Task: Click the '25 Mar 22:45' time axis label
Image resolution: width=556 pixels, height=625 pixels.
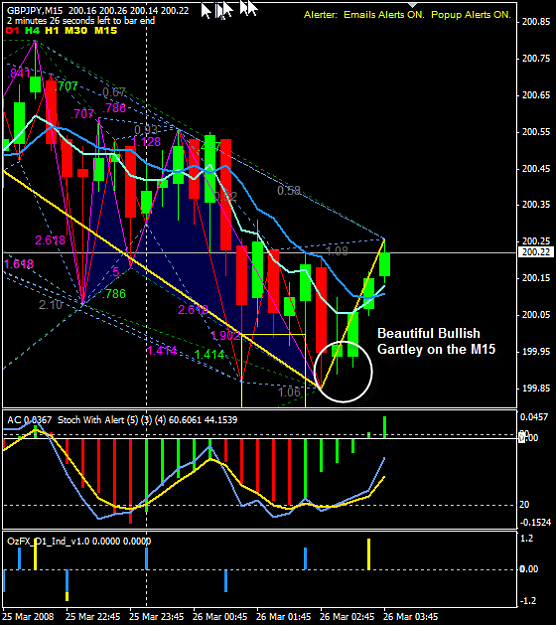Action: click(x=93, y=617)
